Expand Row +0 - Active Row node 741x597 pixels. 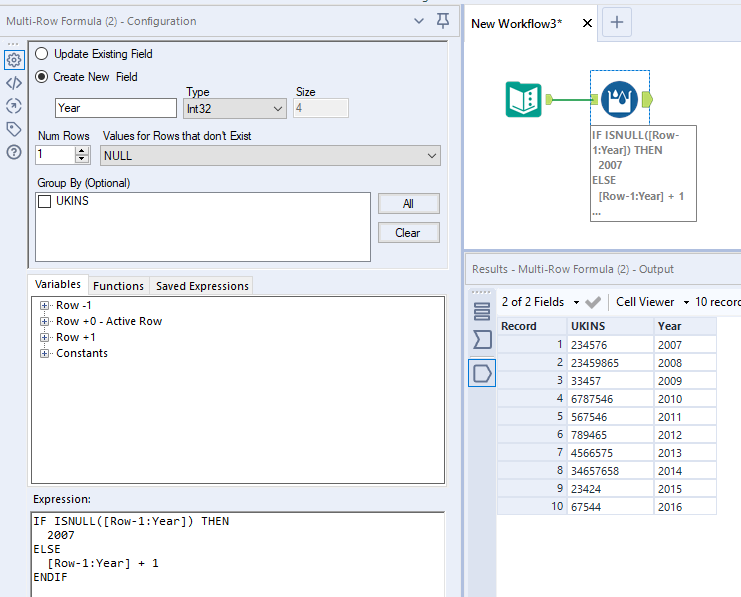pos(44,321)
